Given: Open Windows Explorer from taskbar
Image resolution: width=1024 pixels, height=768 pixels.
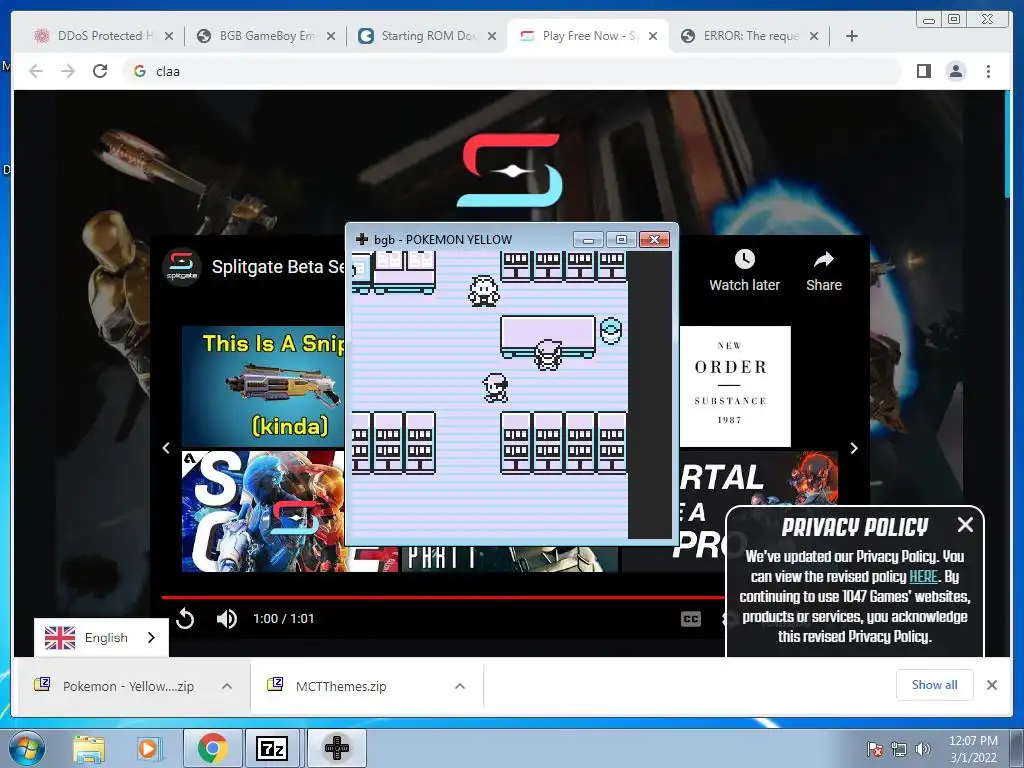Looking at the screenshot, I should [x=89, y=748].
